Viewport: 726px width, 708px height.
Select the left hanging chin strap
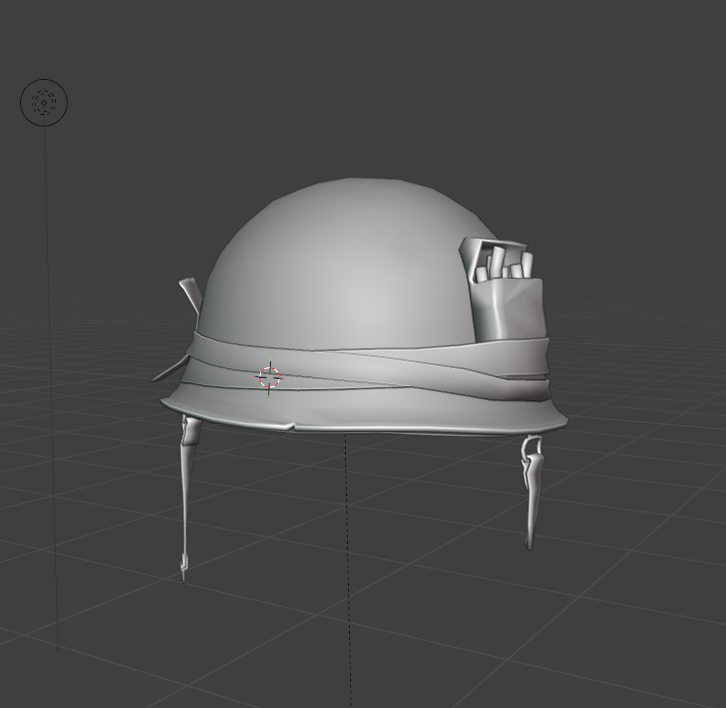pyautogui.click(x=187, y=490)
